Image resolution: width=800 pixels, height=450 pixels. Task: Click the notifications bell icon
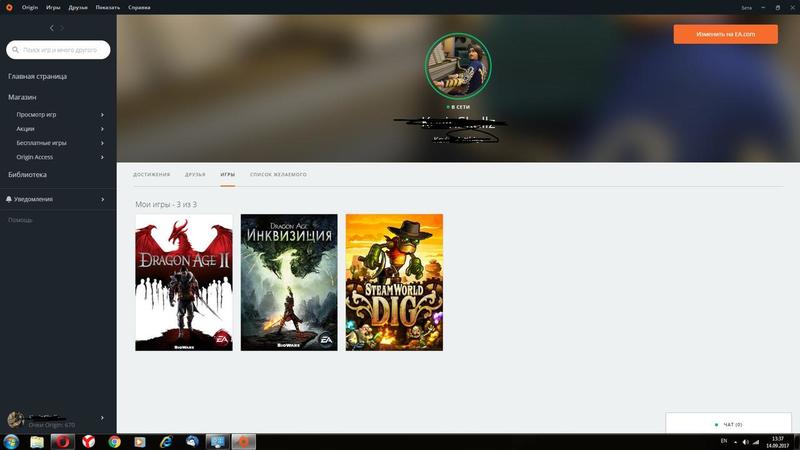(x=9, y=199)
